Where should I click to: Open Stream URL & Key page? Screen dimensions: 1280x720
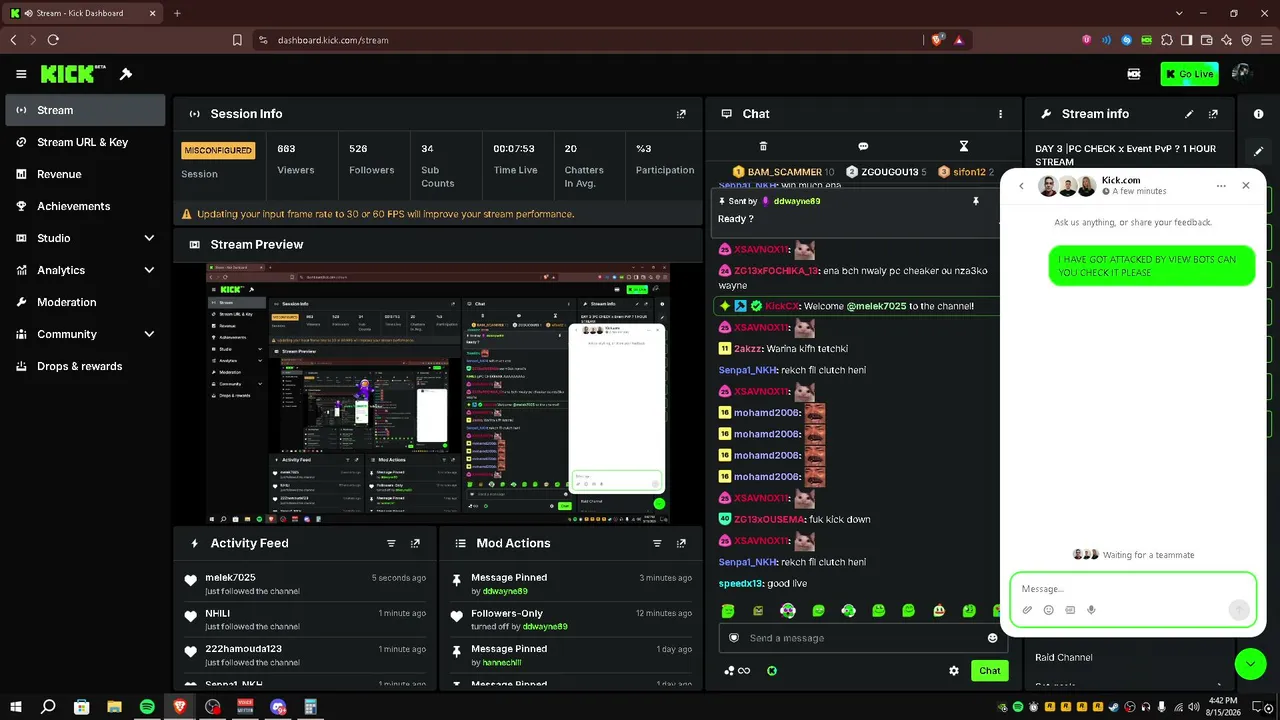85,142
